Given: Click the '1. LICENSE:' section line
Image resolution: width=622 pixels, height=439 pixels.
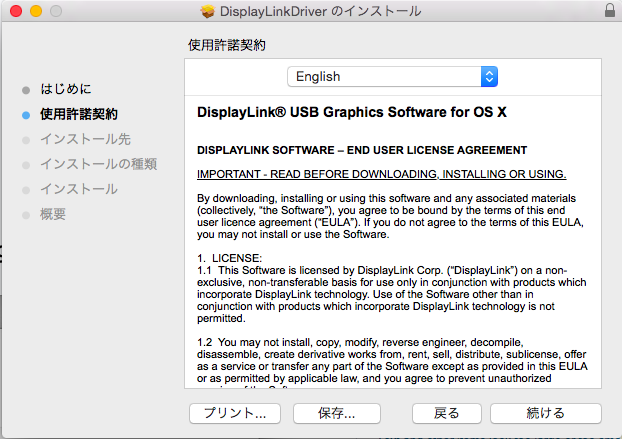Looking at the screenshot, I should (x=230, y=258).
